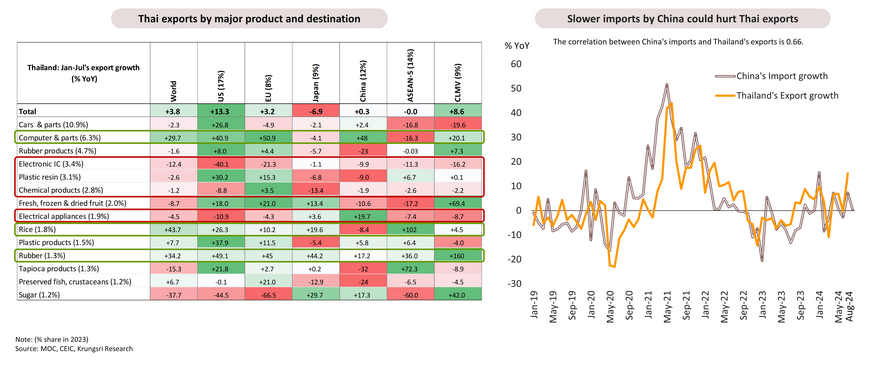Click the Tapioca products ASEAN-5 +72.3 cell
Image resolution: width=870 pixels, height=366 pixels.
click(411, 269)
